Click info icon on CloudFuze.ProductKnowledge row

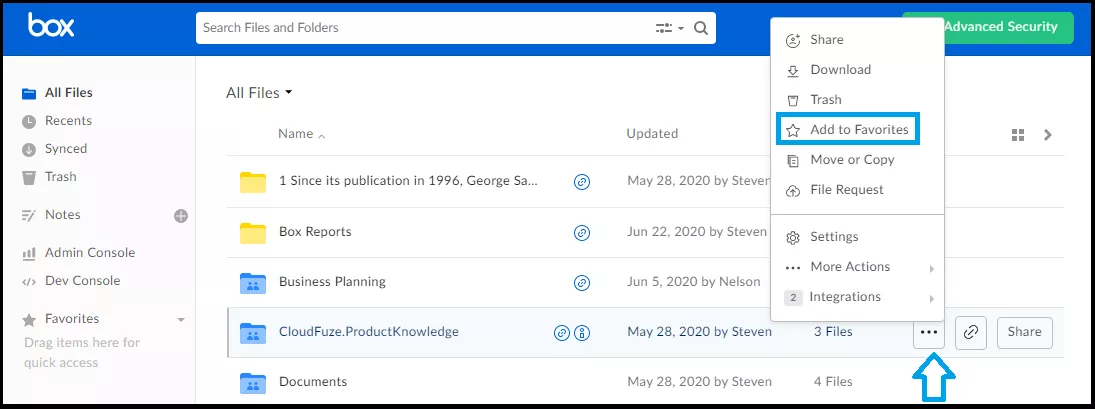tap(582, 333)
